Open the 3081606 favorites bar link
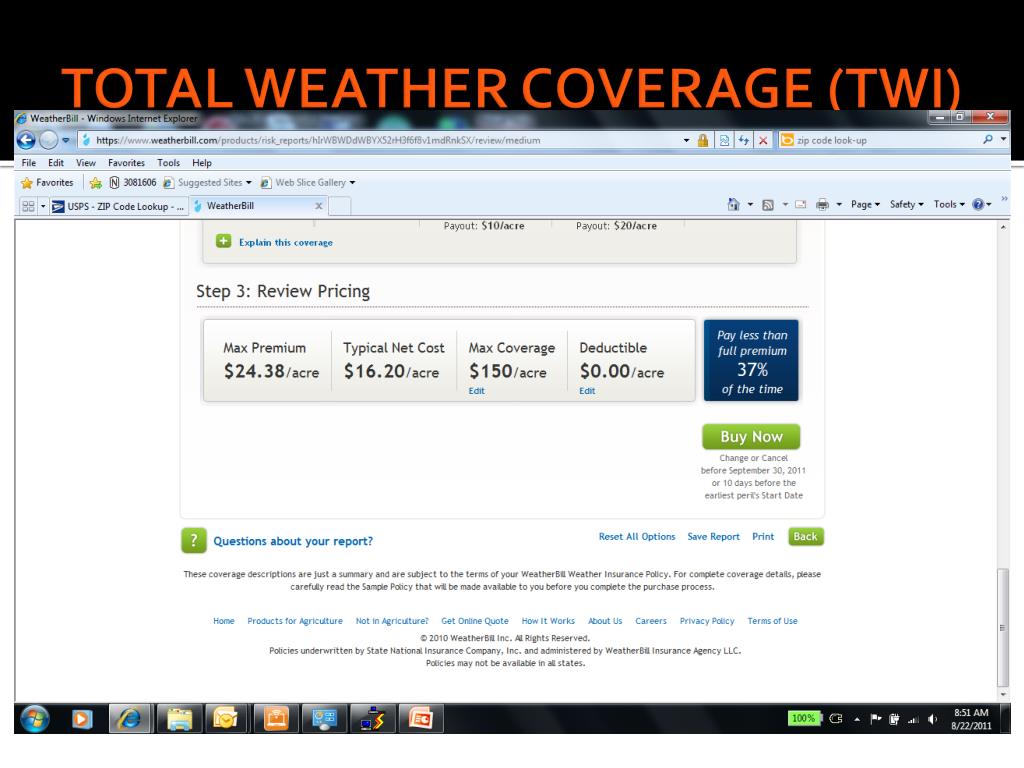The image size is (1024, 768). (133, 183)
